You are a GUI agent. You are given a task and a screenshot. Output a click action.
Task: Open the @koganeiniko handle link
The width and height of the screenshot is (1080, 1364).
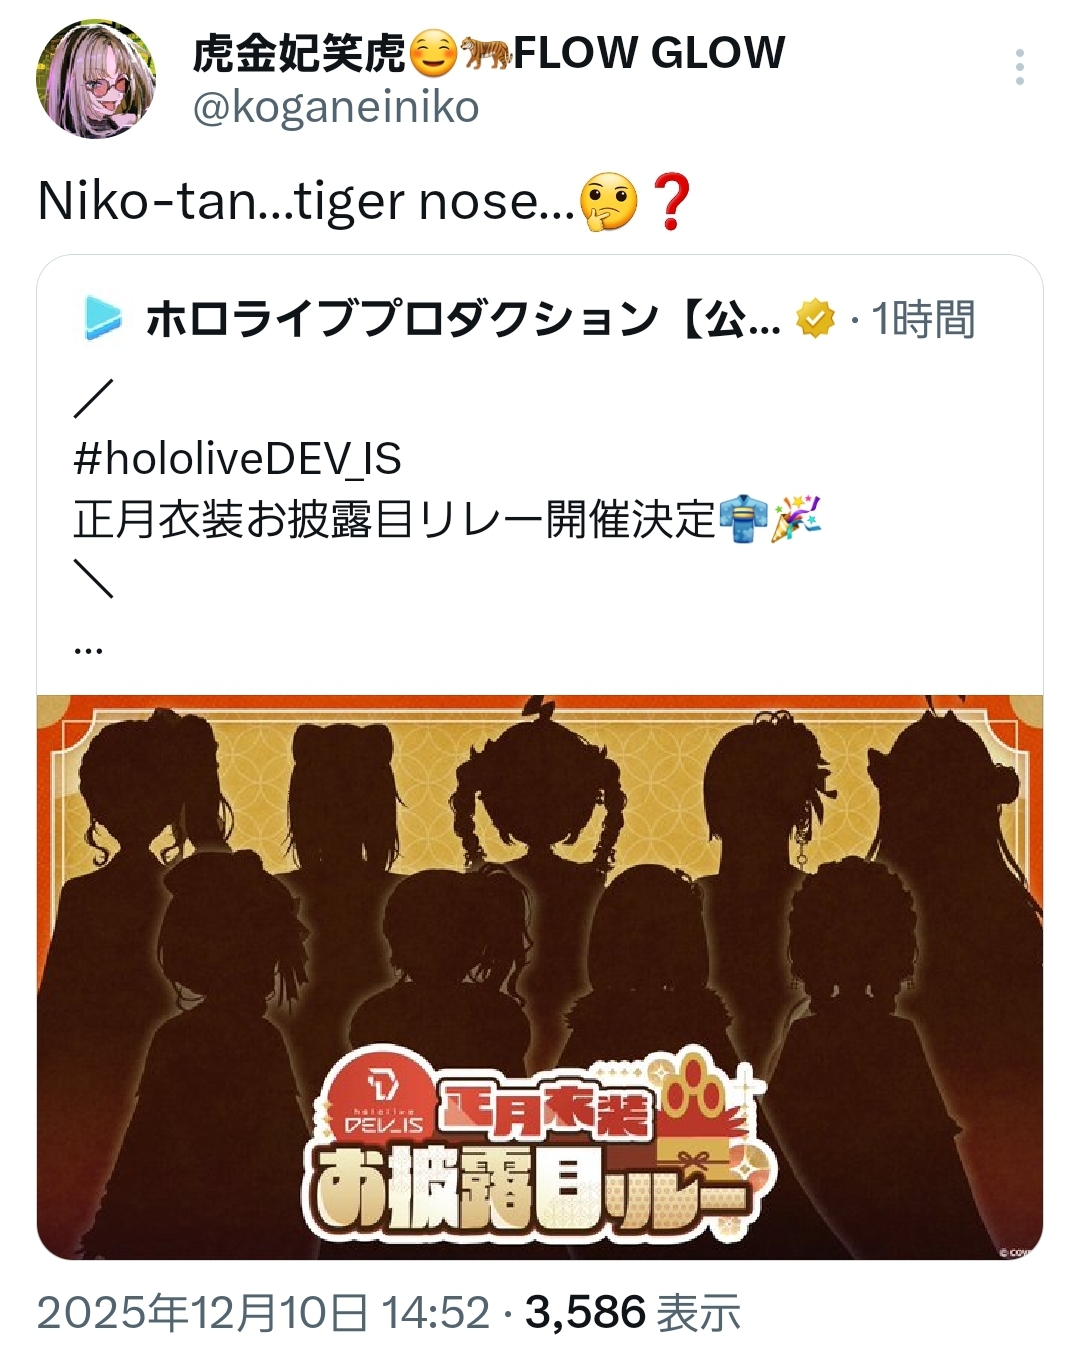(x=336, y=107)
